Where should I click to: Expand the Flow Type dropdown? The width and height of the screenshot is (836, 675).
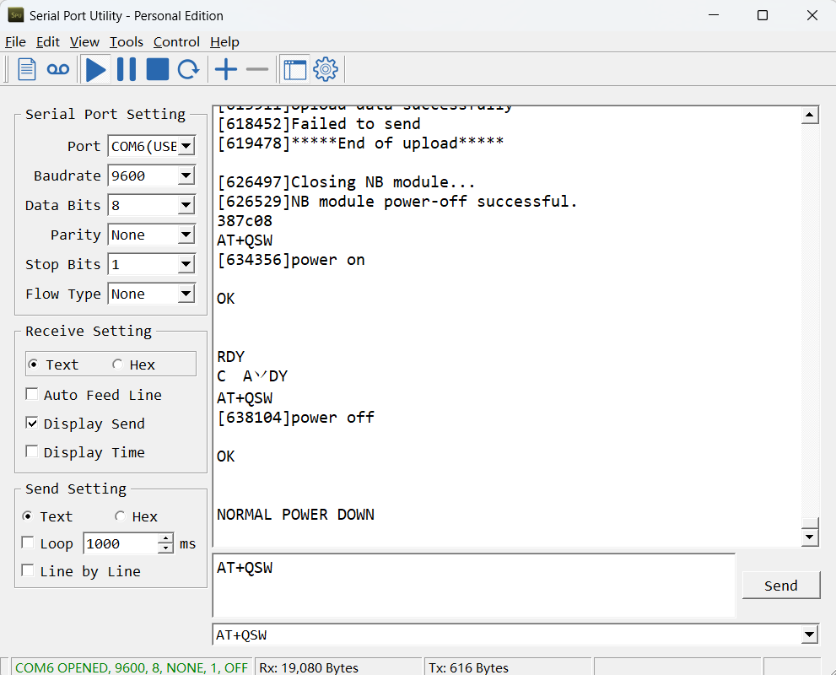pos(186,294)
